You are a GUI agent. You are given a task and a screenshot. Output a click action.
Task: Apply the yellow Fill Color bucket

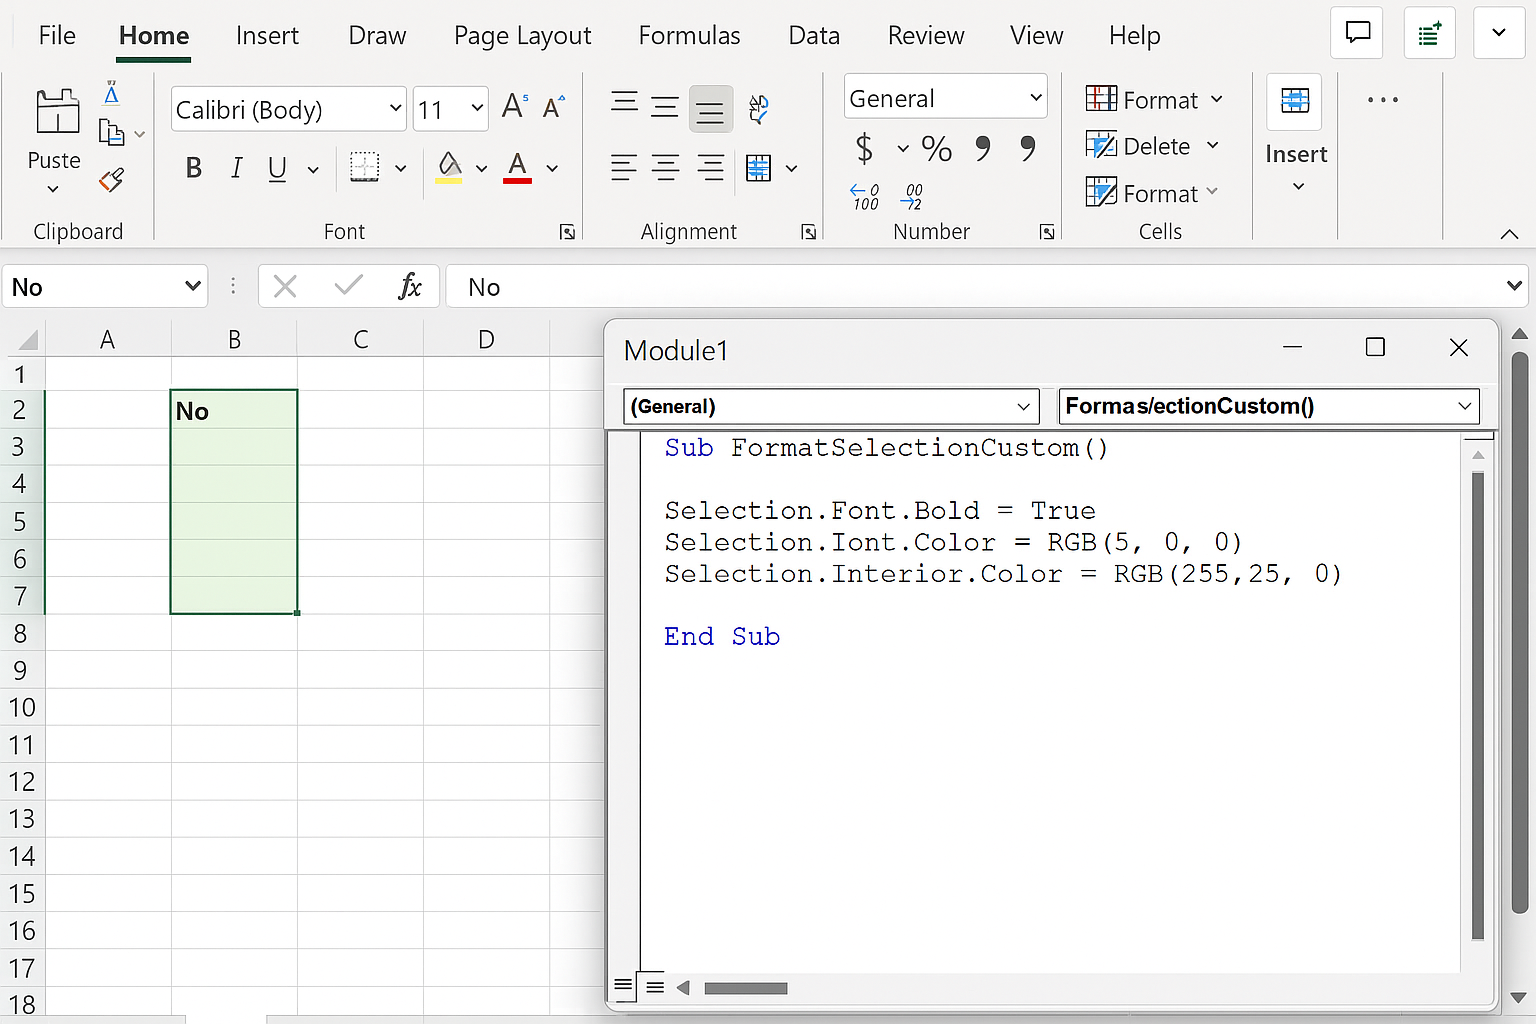click(x=450, y=167)
